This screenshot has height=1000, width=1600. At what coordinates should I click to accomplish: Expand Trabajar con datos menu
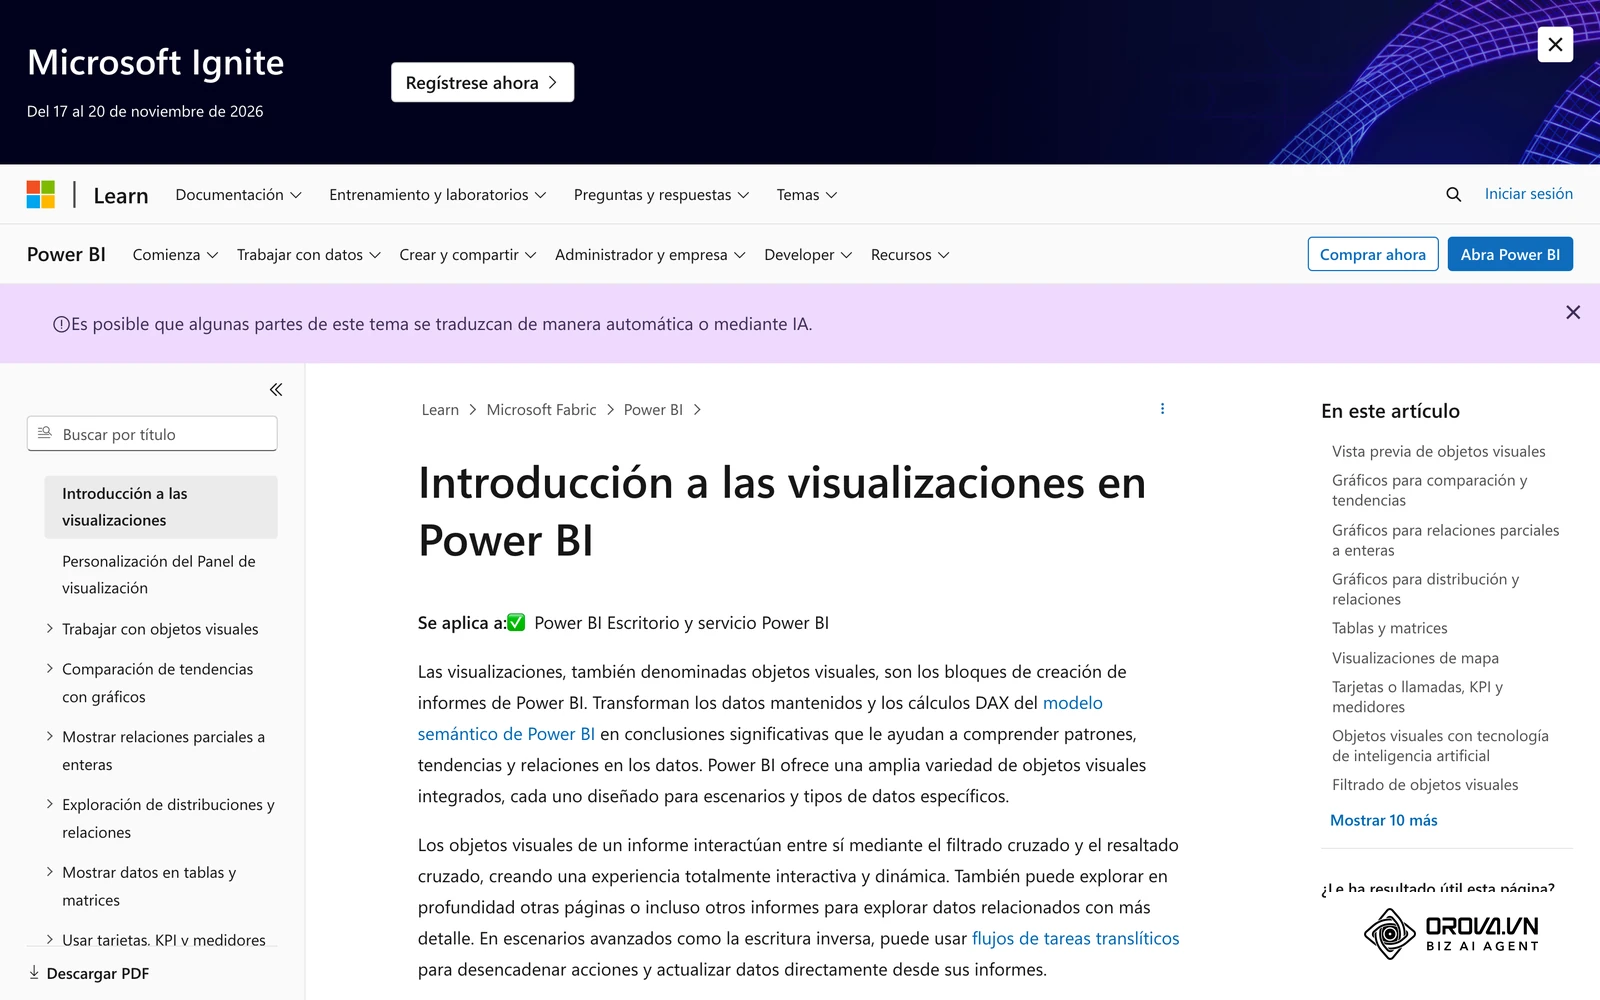(309, 254)
